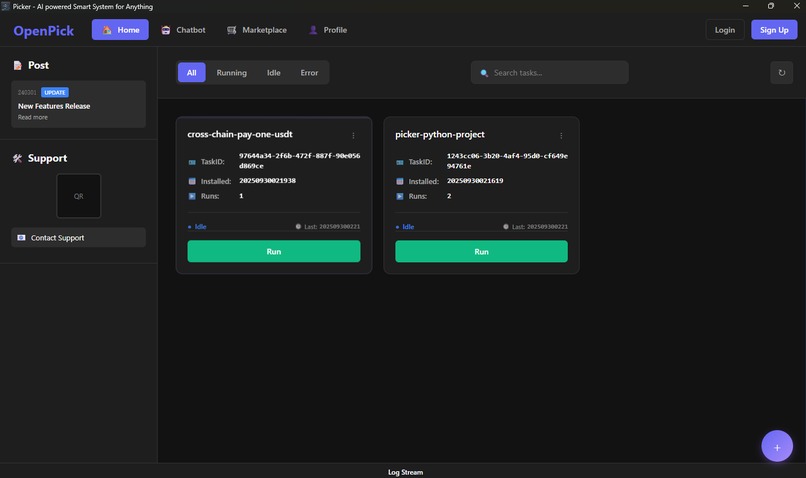Click the picker-python-project title
806x478 pixels.
[439, 134]
